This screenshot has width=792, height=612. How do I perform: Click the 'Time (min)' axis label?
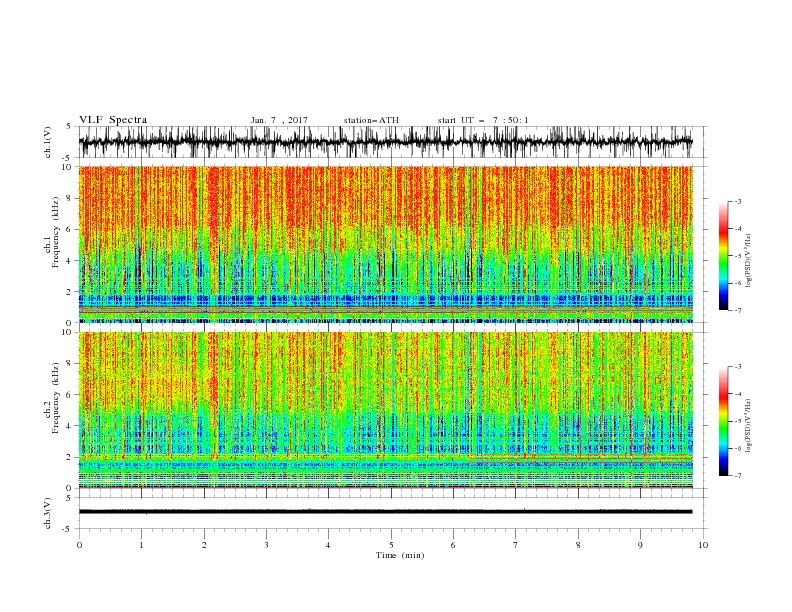(400, 555)
